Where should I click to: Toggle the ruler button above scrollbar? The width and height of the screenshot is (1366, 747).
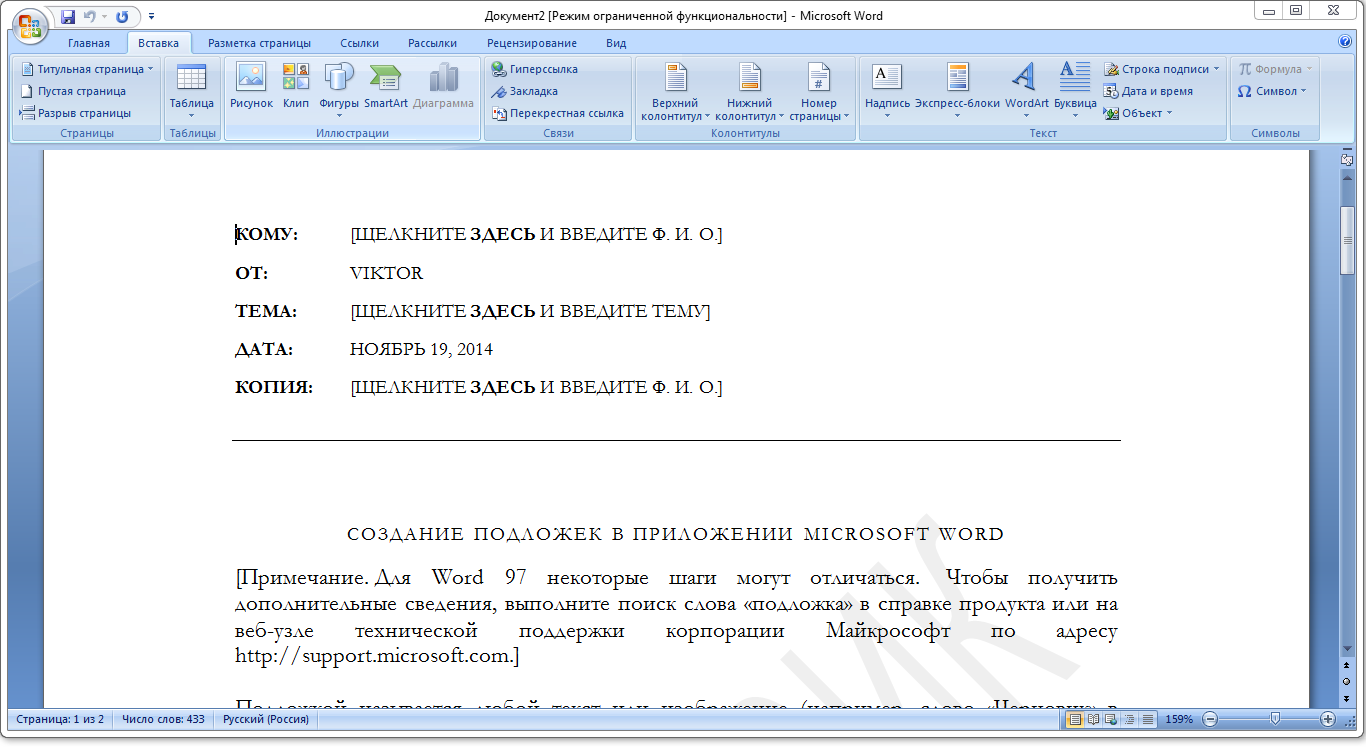tap(1347, 159)
